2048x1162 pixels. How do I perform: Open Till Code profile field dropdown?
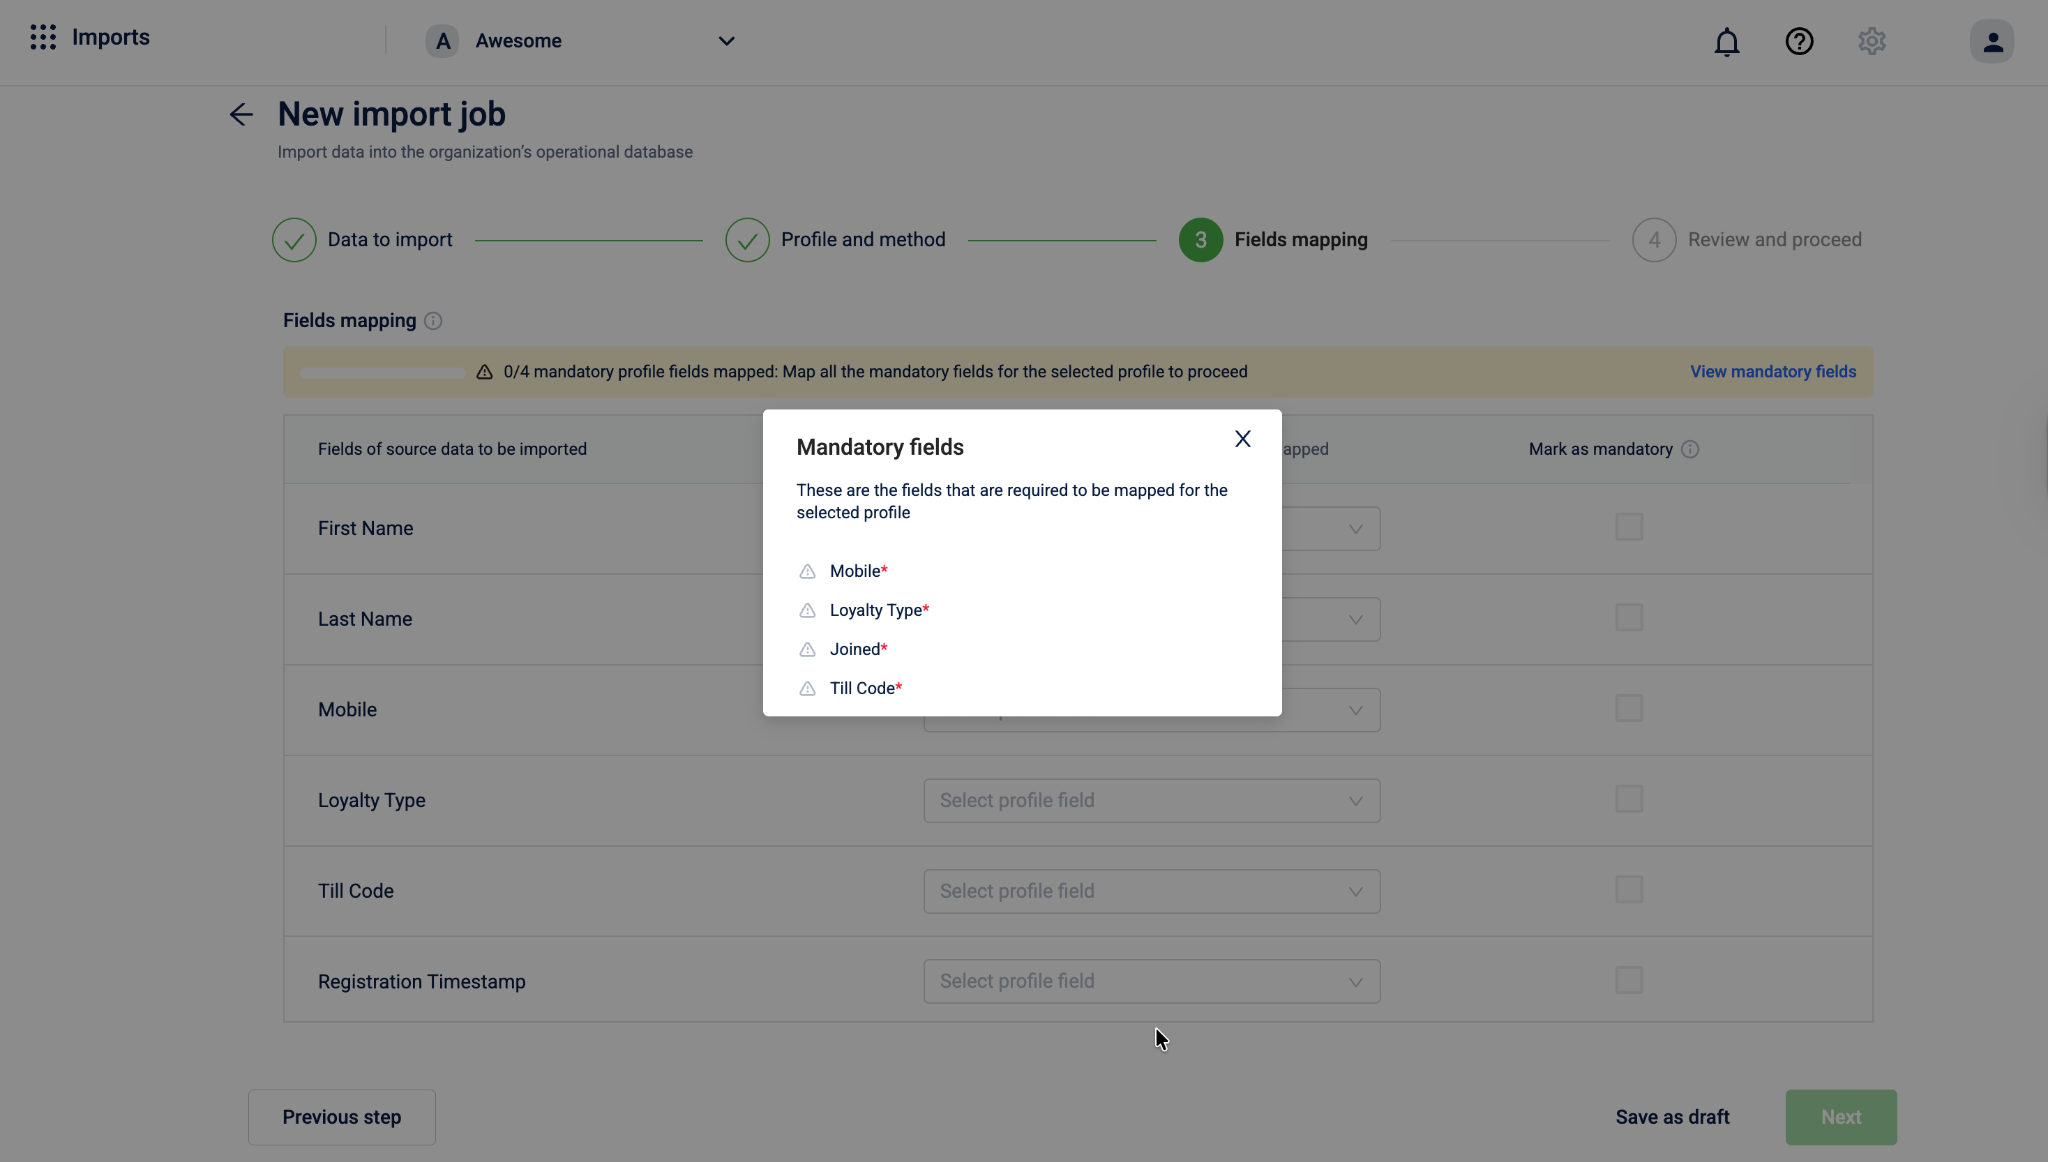(x=1151, y=891)
